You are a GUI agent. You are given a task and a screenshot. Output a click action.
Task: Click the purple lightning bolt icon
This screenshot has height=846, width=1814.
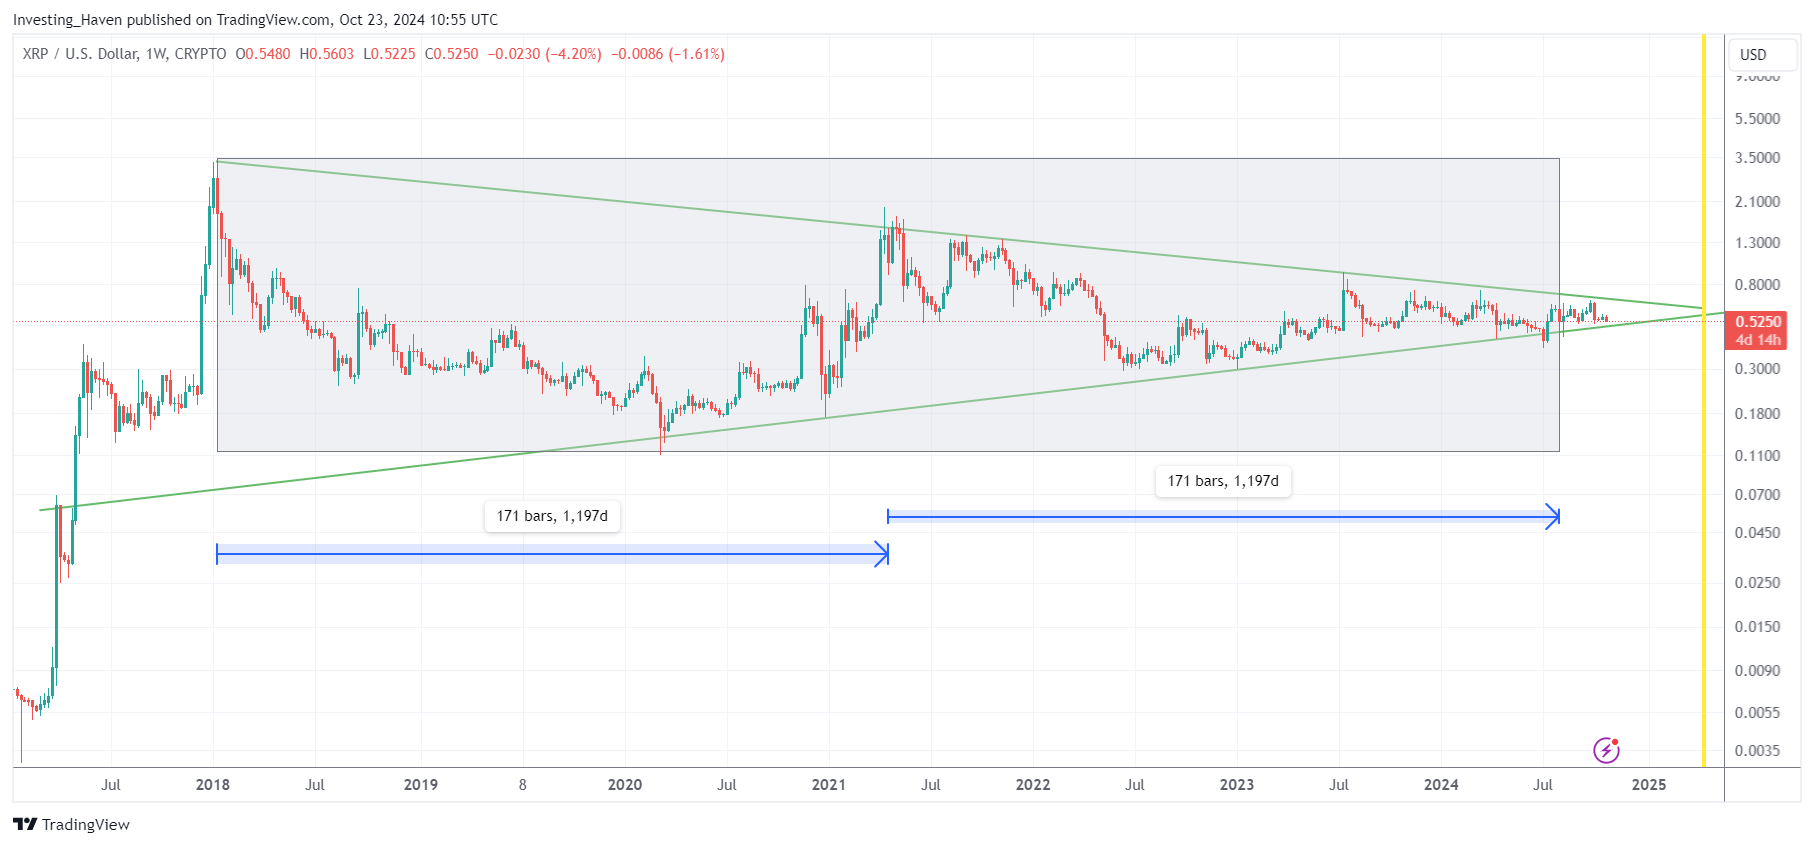pos(1606,750)
